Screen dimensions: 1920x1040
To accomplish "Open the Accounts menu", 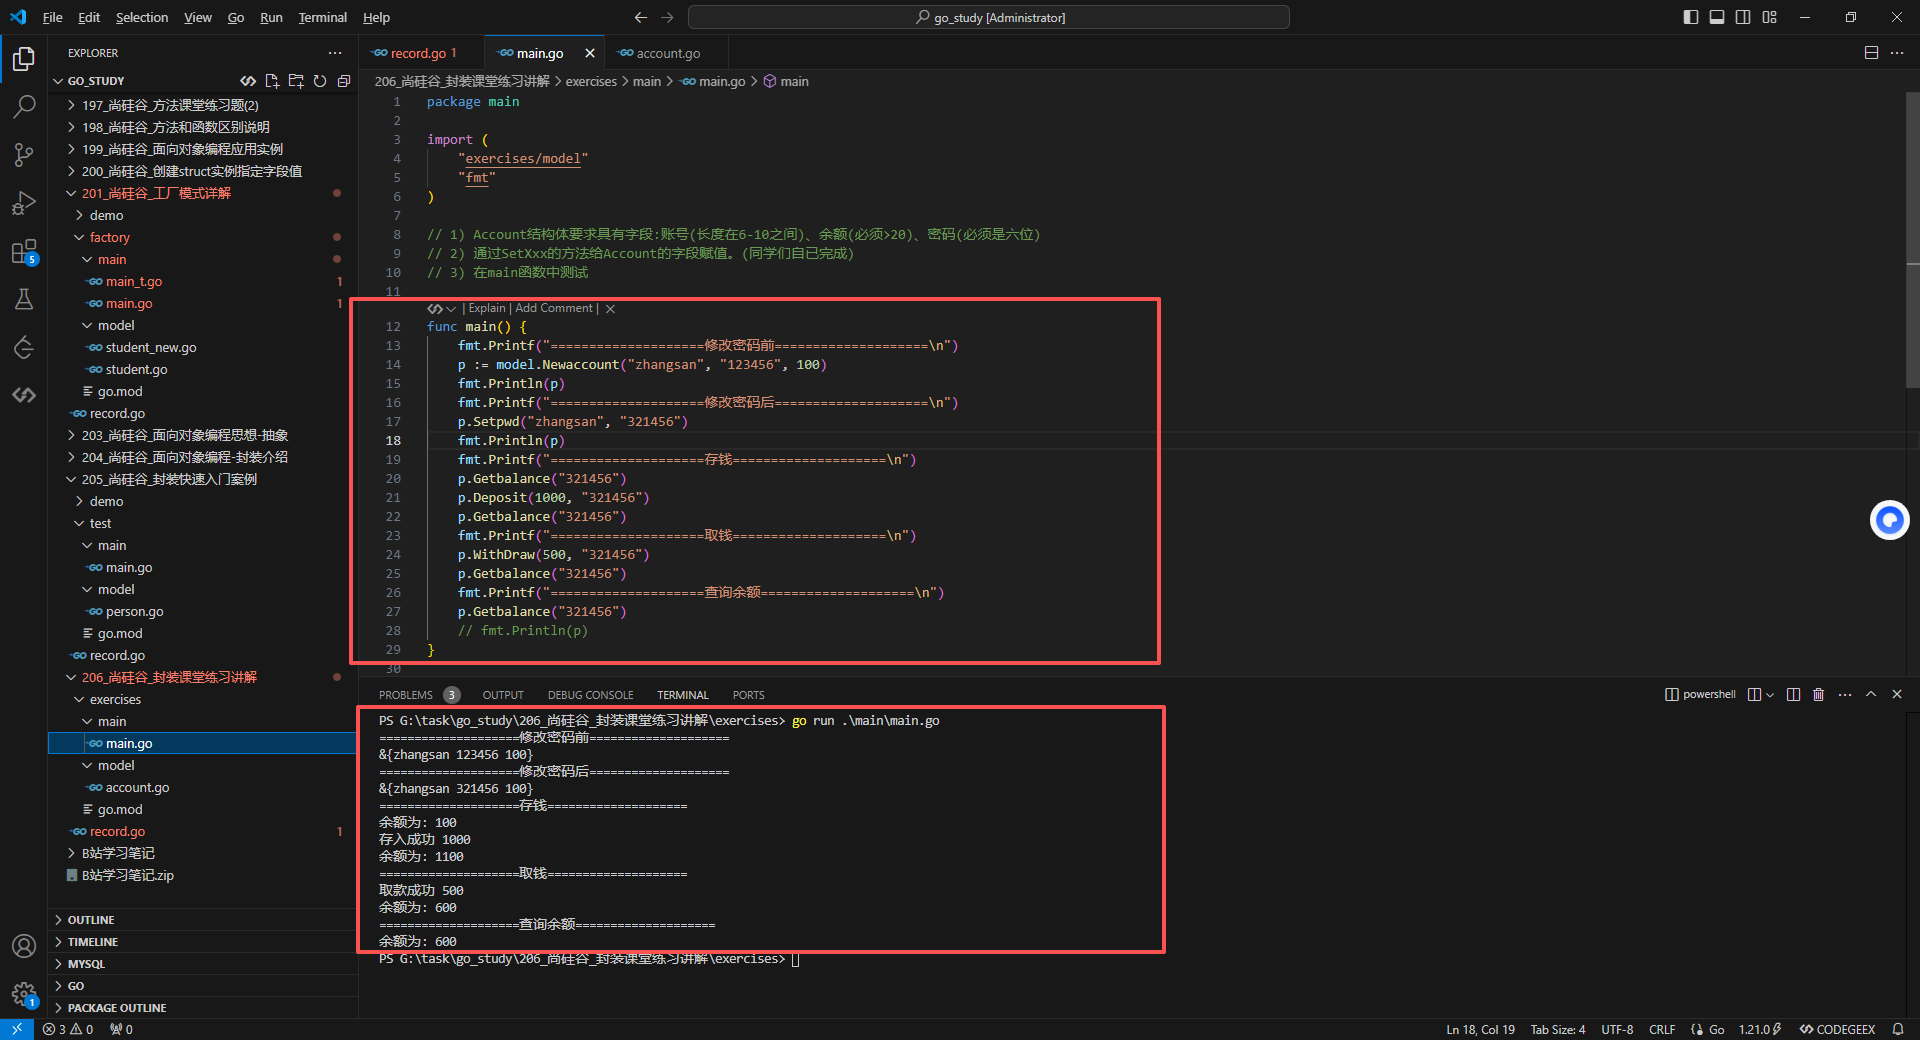I will coord(24,946).
